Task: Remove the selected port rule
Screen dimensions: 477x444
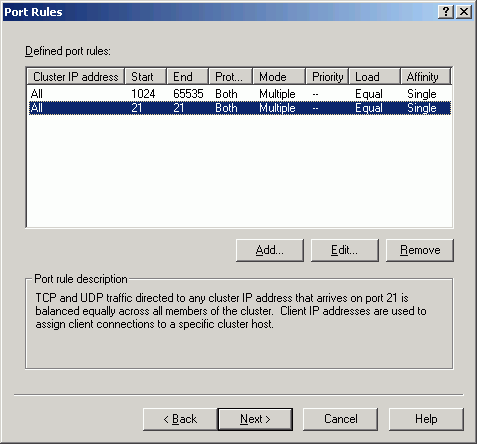Action: coord(420,250)
